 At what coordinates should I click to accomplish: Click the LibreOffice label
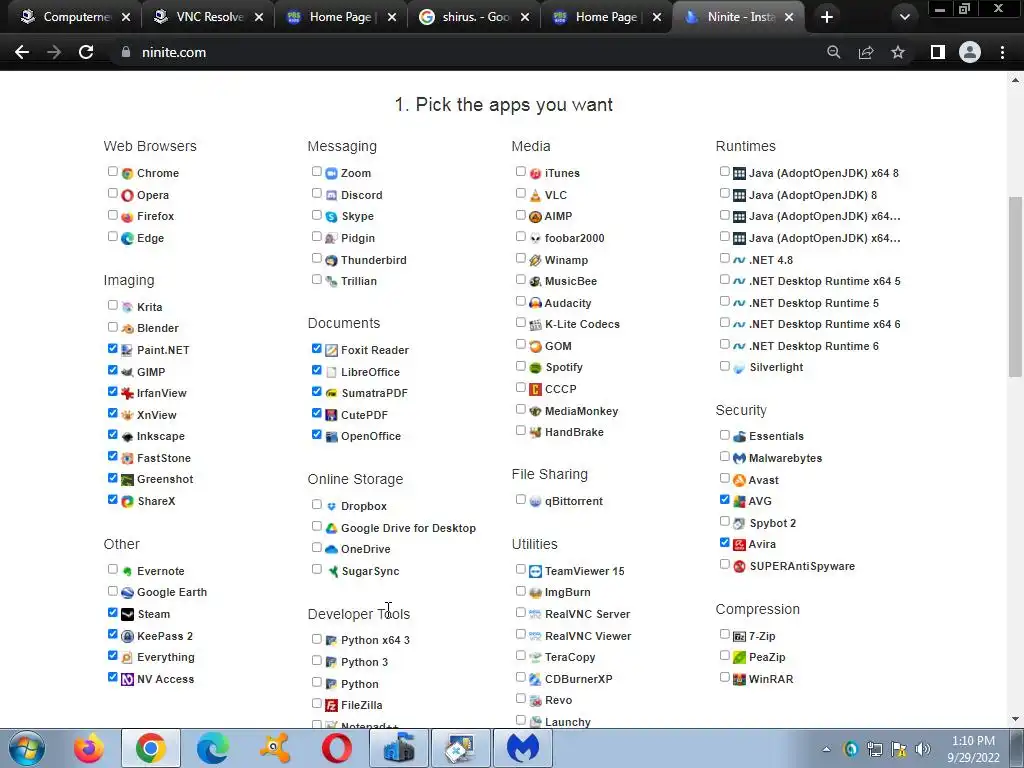point(370,372)
